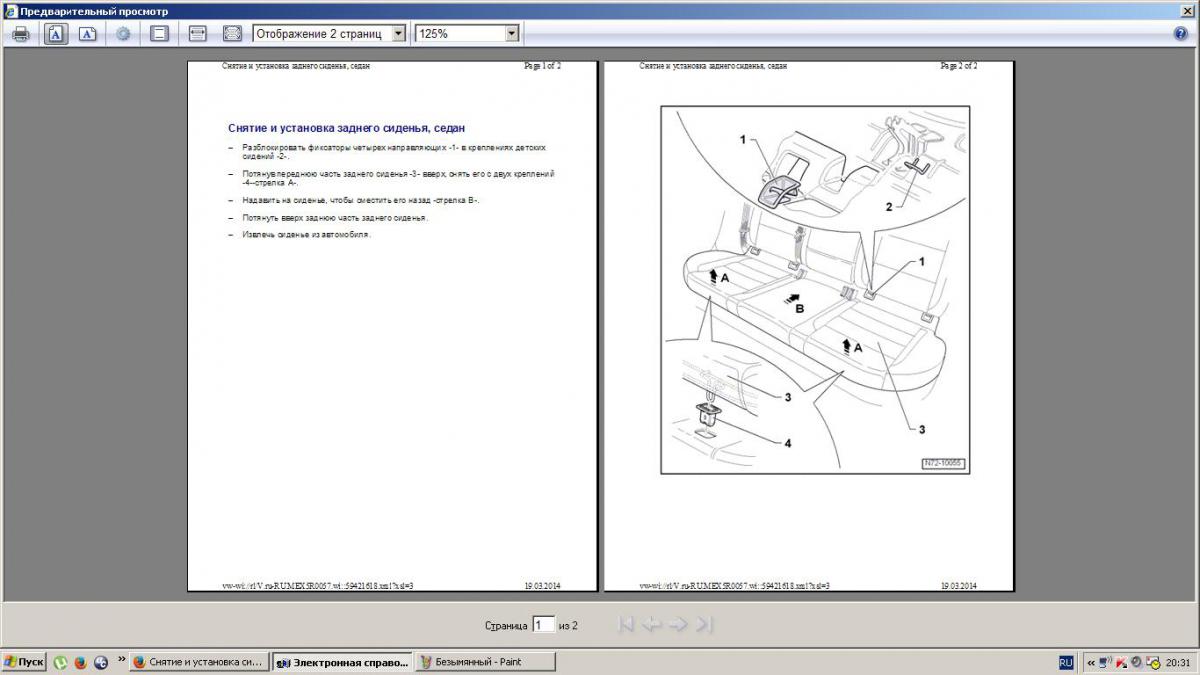Click the date 19.03.2014 on page 1 footer

(542, 586)
